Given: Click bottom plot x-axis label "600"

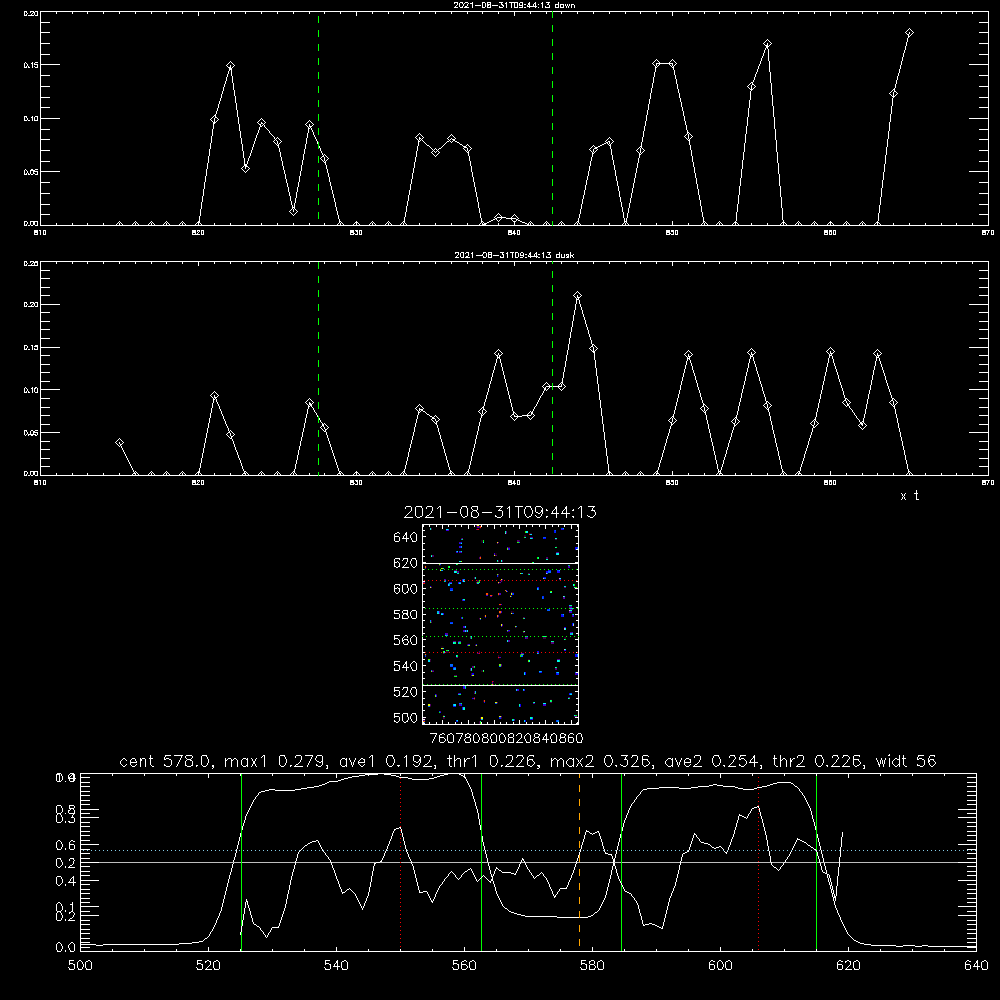Looking at the screenshot, I should [720, 966].
